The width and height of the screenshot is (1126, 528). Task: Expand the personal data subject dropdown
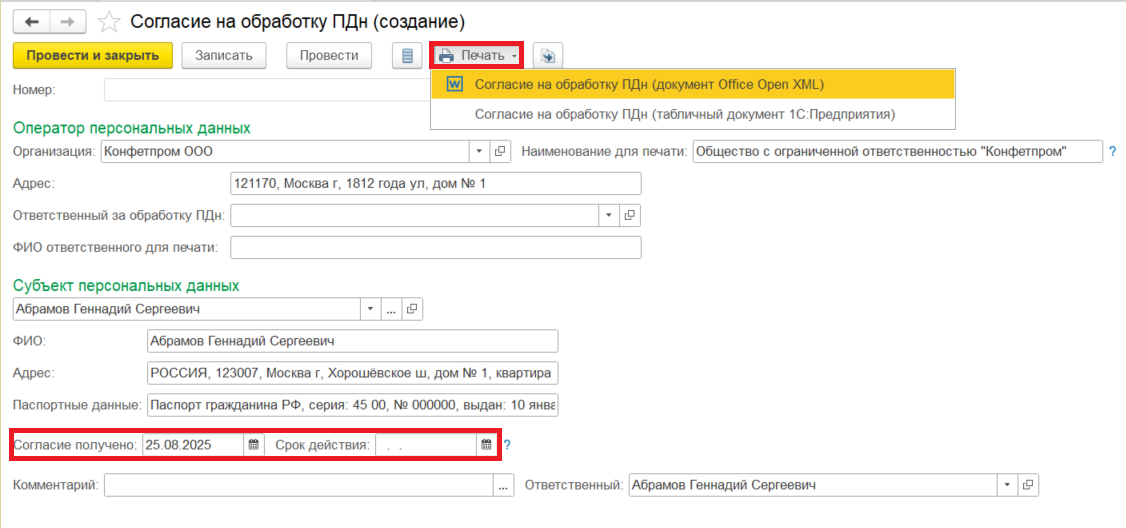370,309
